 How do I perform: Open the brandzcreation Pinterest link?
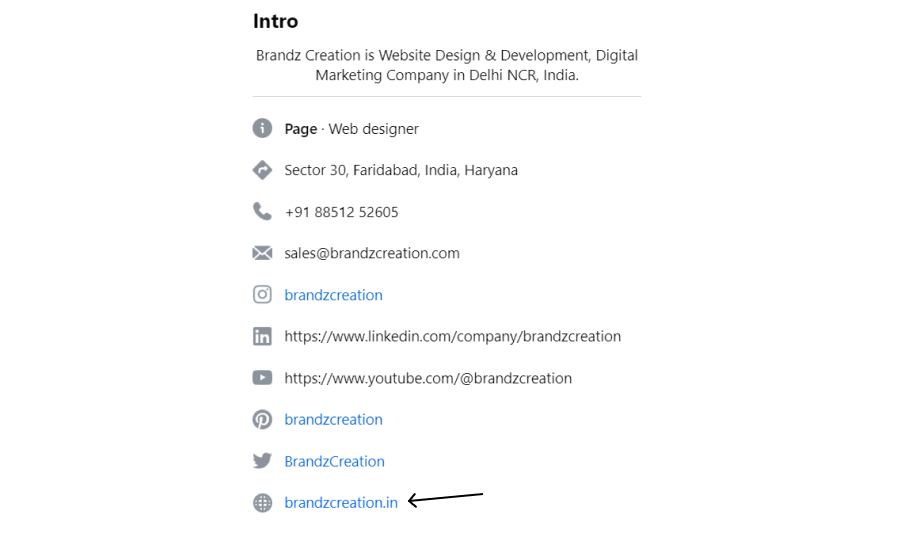(333, 419)
